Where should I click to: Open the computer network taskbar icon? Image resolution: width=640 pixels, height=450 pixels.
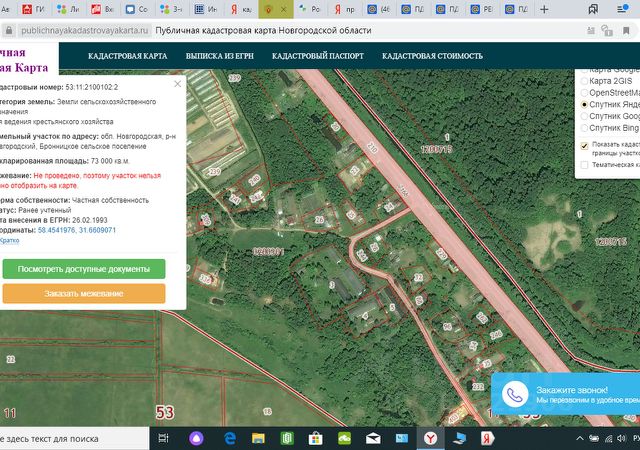point(459,439)
